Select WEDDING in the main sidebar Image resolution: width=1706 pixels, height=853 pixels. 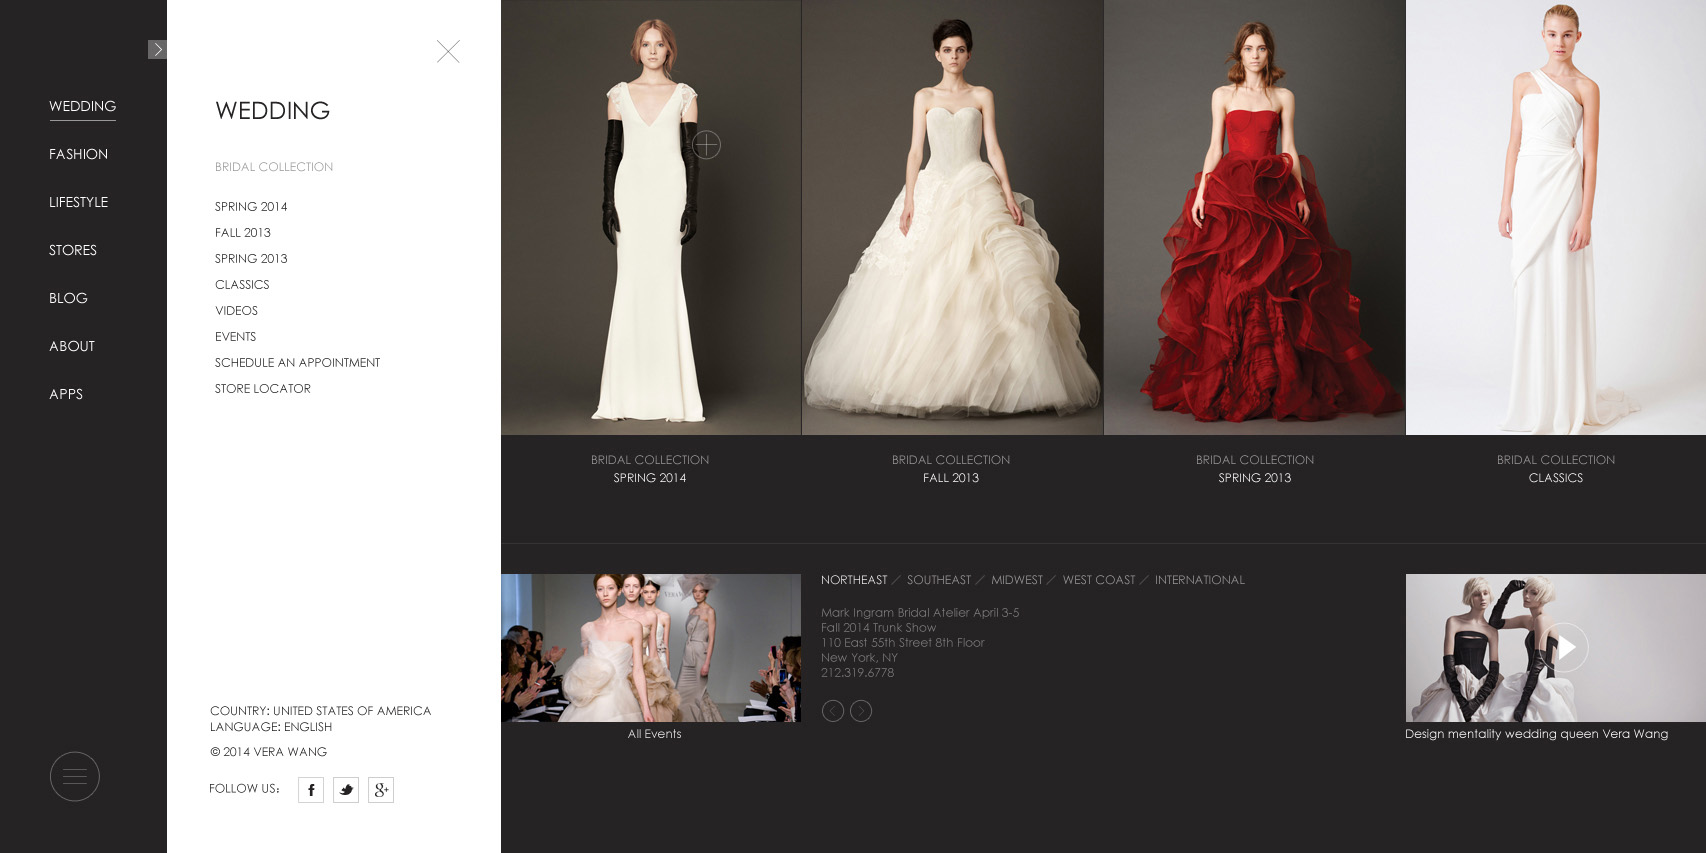82,106
